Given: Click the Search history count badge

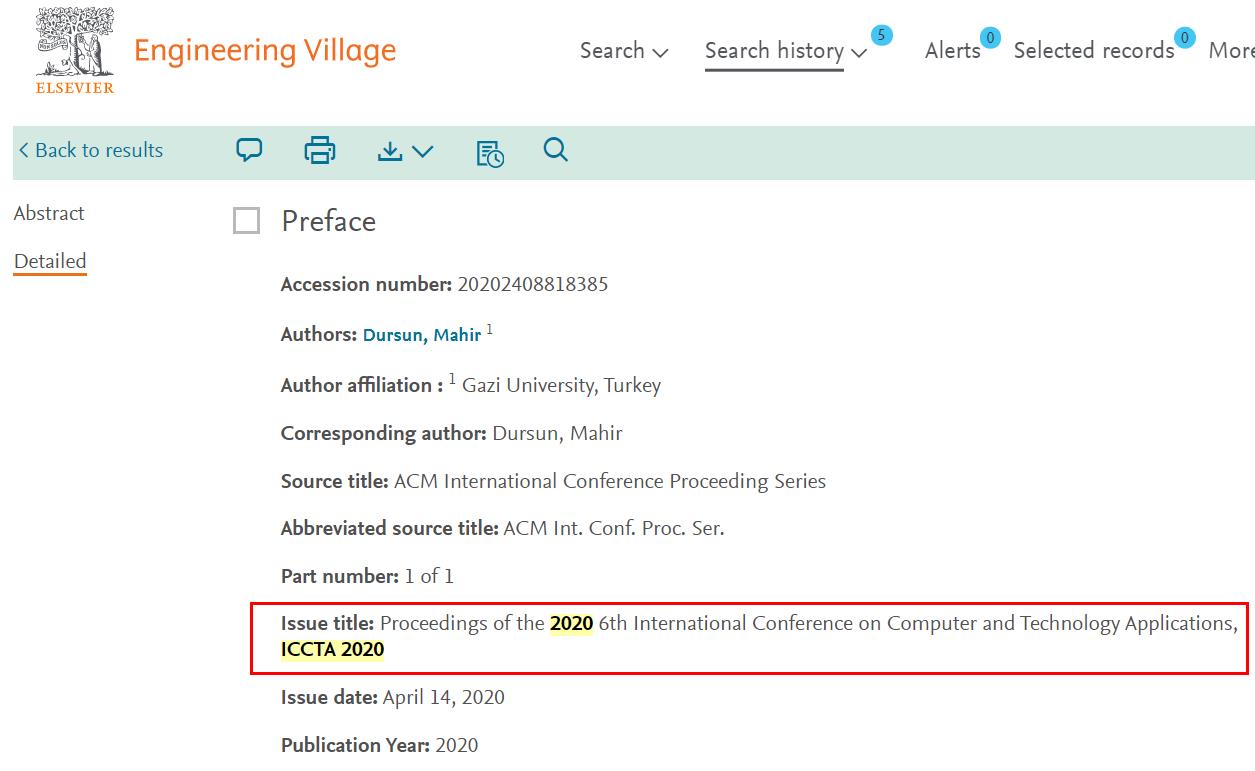Looking at the screenshot, I should tap(881, 36).
